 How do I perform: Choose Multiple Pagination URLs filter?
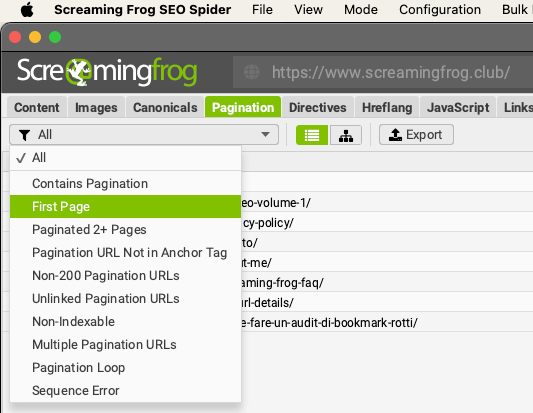pos(125,344)
